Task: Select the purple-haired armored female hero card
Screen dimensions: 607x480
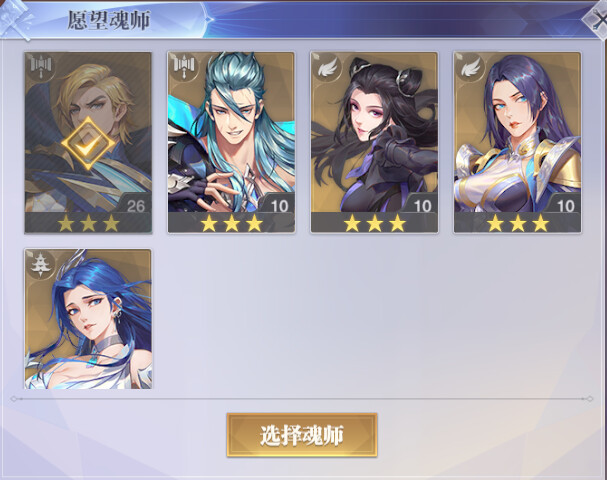Action: pyautogui.click(x=517, y=142)
